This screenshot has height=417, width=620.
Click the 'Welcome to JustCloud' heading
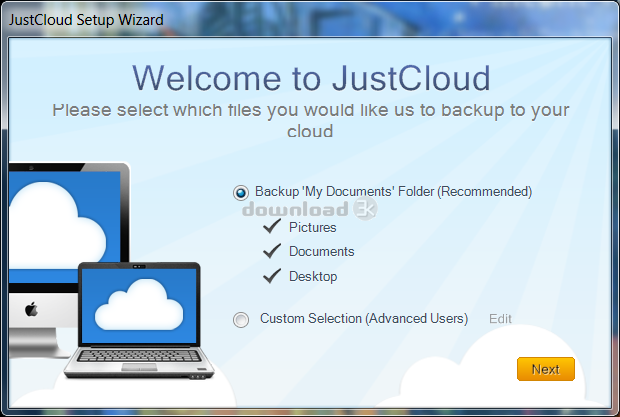point(311,78)
